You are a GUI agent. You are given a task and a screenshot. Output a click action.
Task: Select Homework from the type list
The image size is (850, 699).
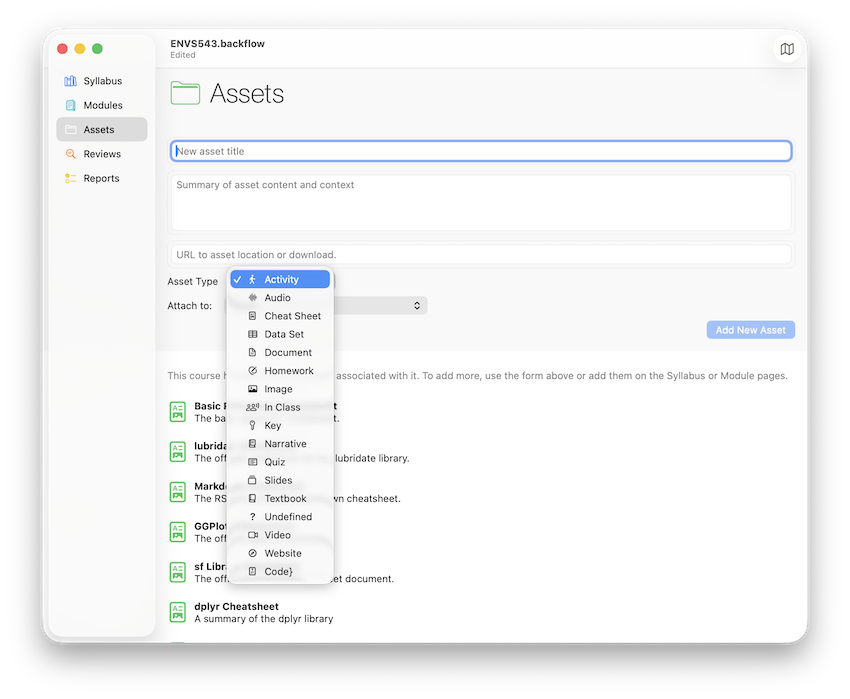click(288, 371)
